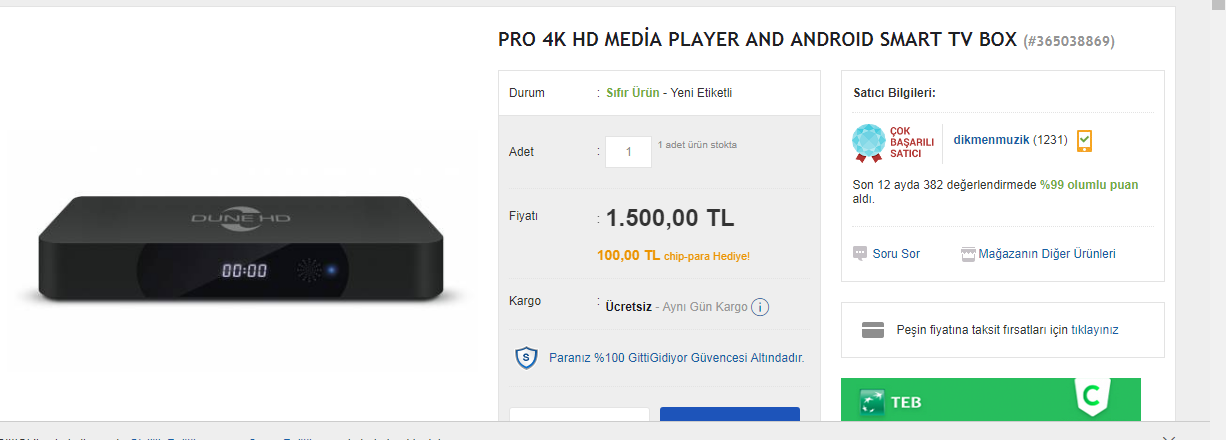Click the credit card installment icon
The height and width of the screenshot is (440, 1226).
pos(872,329)
